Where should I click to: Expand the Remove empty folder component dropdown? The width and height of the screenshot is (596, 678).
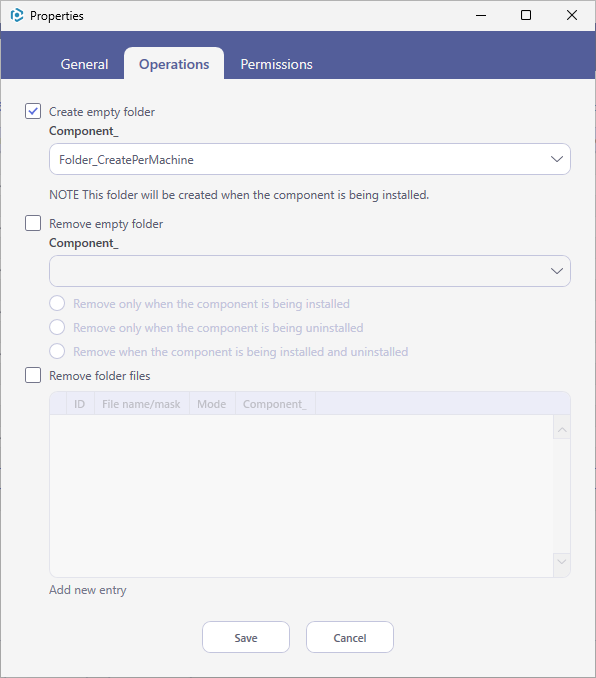[x=310, y=271]
